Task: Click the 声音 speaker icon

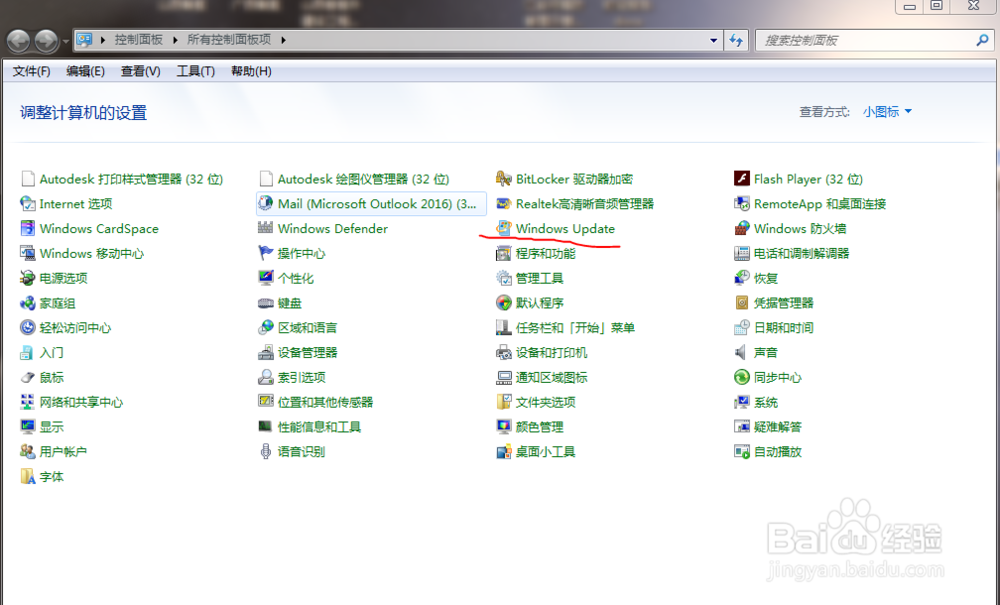Action: (x=742, y=353)
